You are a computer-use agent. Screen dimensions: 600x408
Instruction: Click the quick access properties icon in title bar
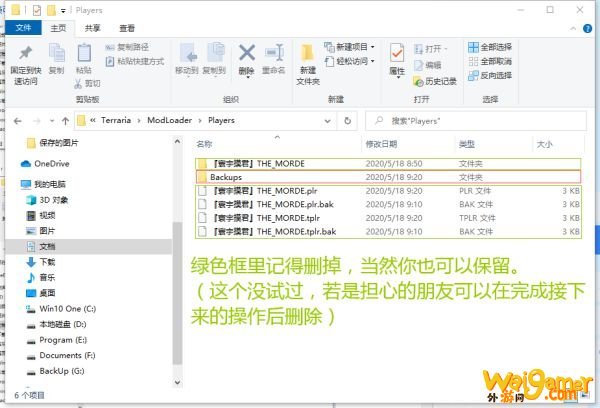pyautogui.click(x=37, y=10)
